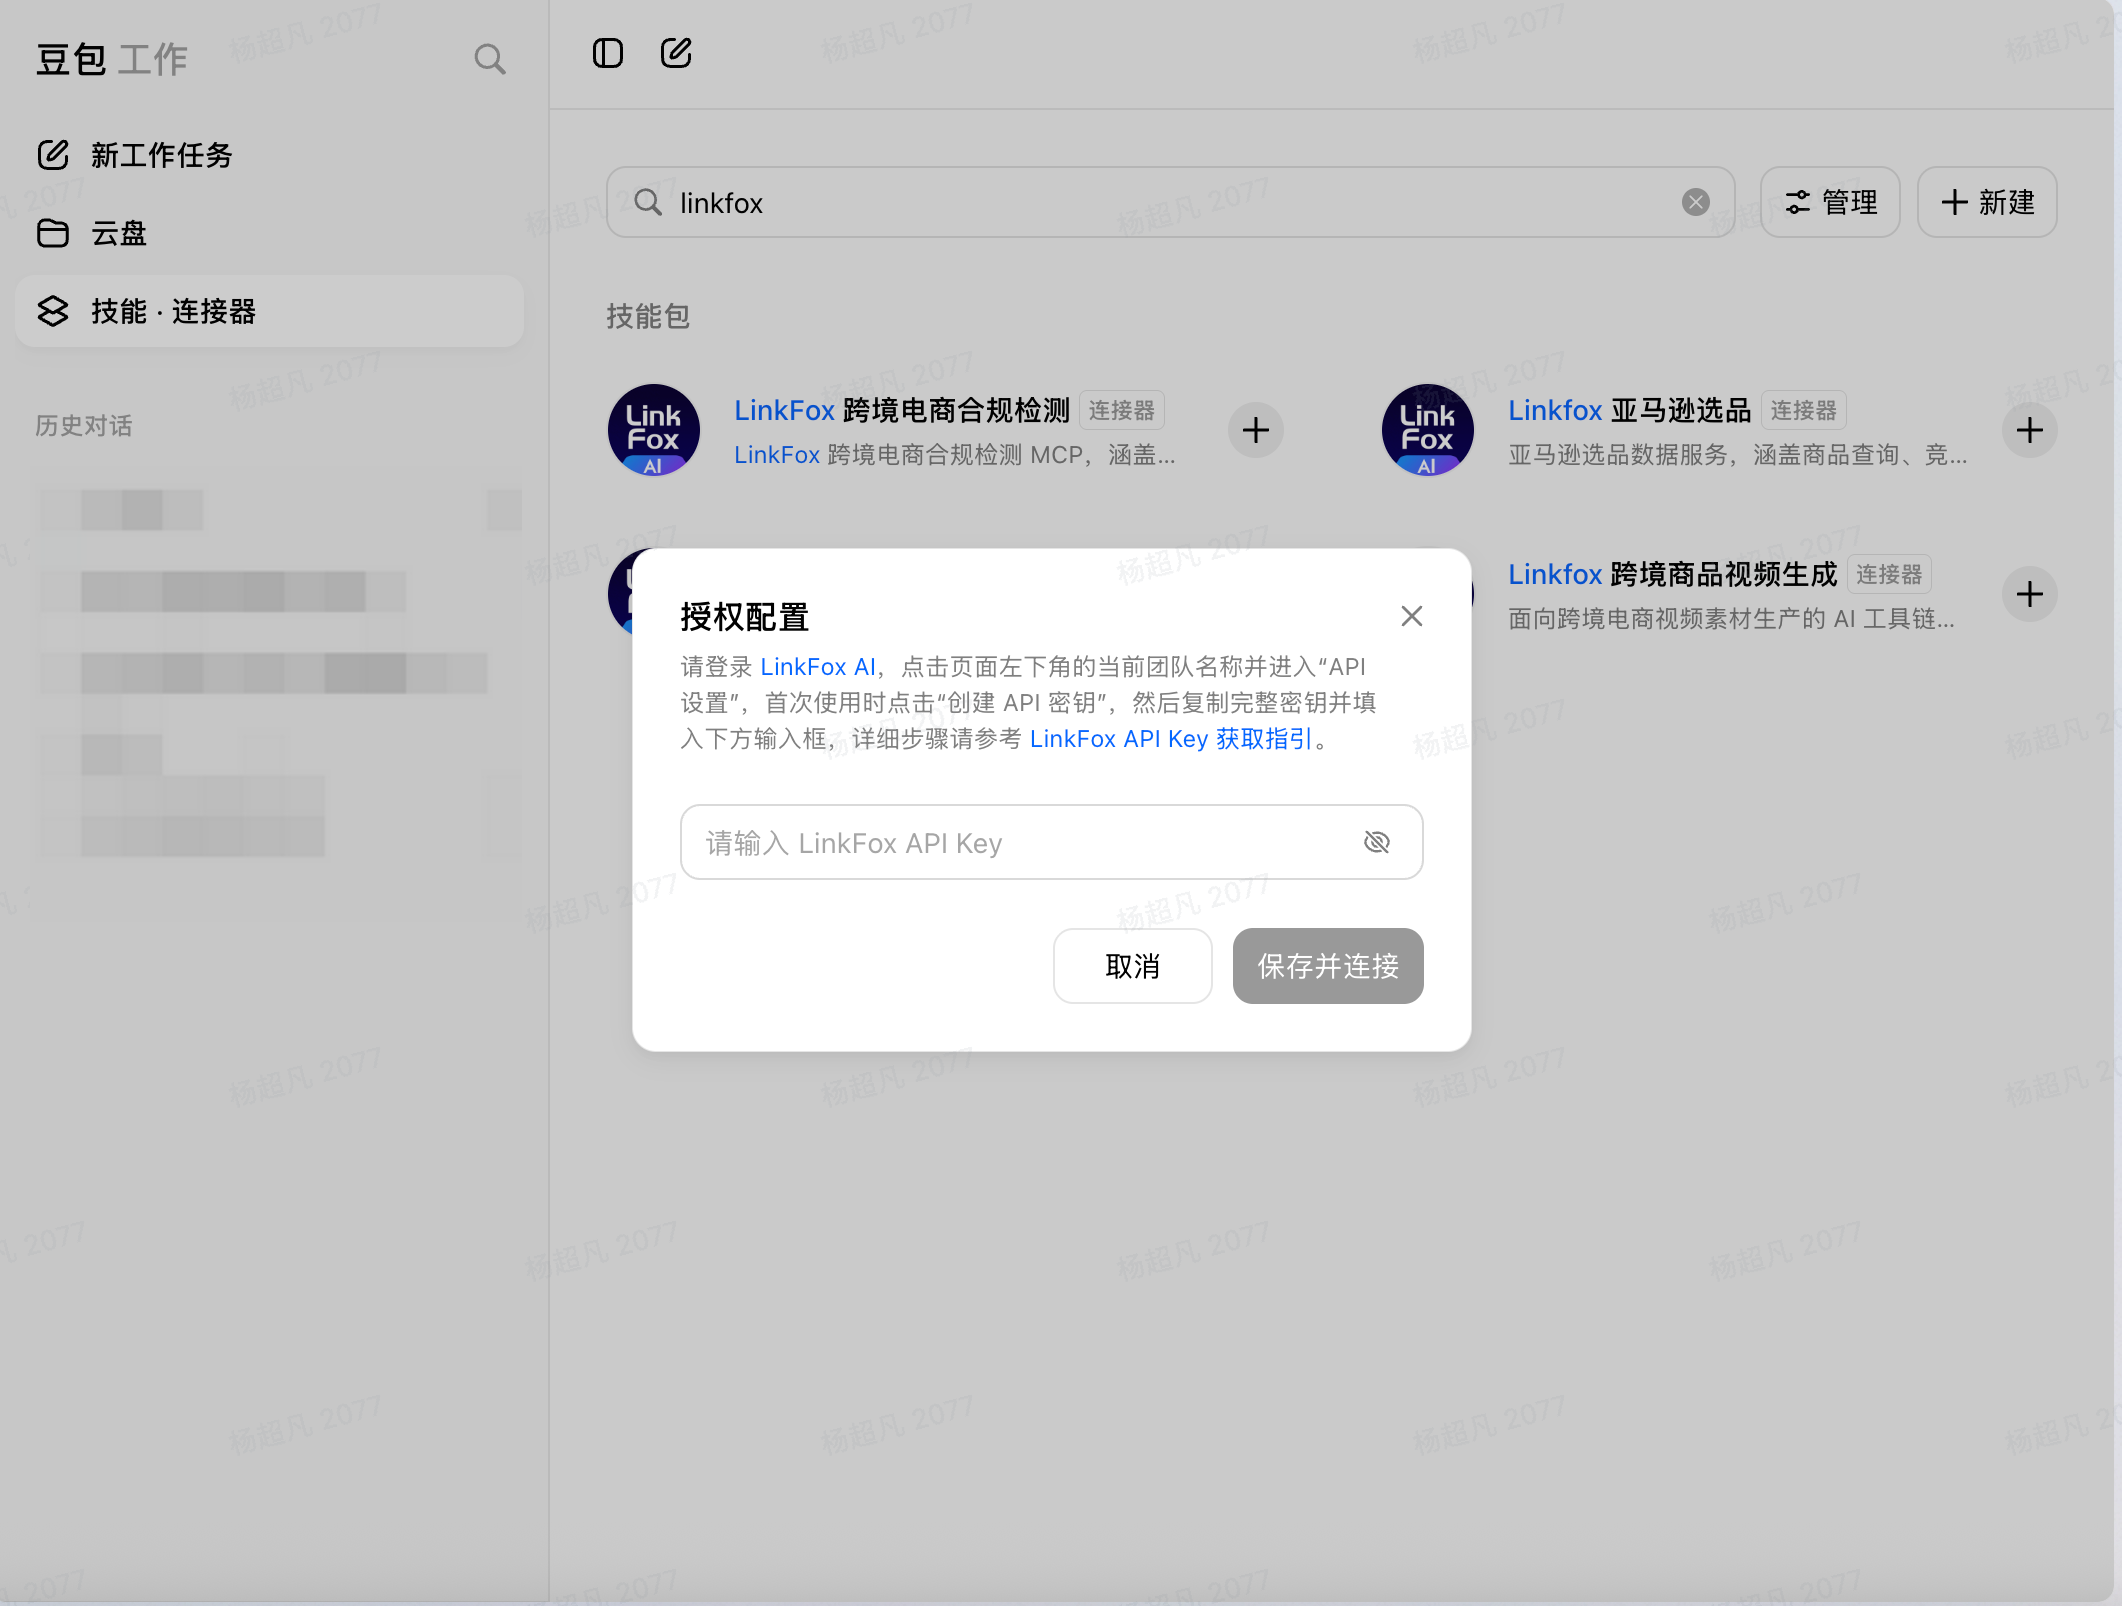The width and height of the screenshot is (2122, 1606).
Task: Add LinkFox 跨境电商合规检测 connector
Action: click(1255, 430)
